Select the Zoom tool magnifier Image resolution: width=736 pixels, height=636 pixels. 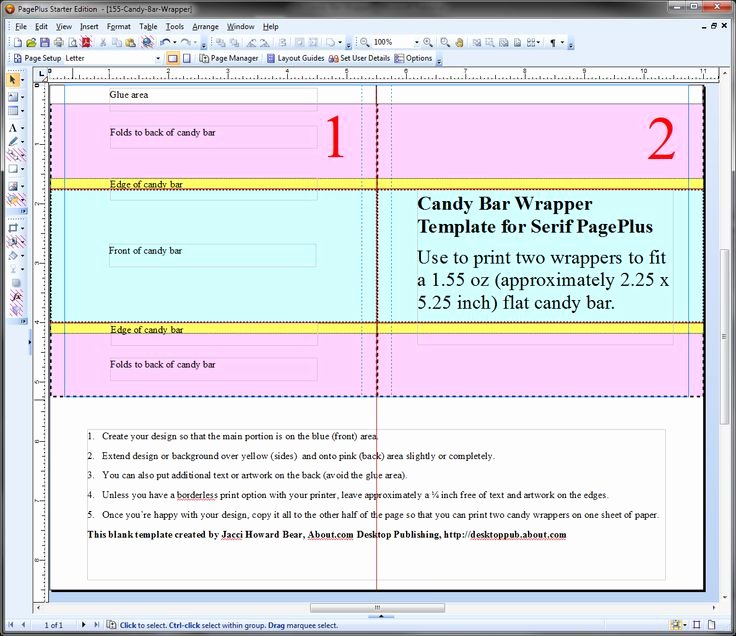pyautogui.click(x=445, y=43)
